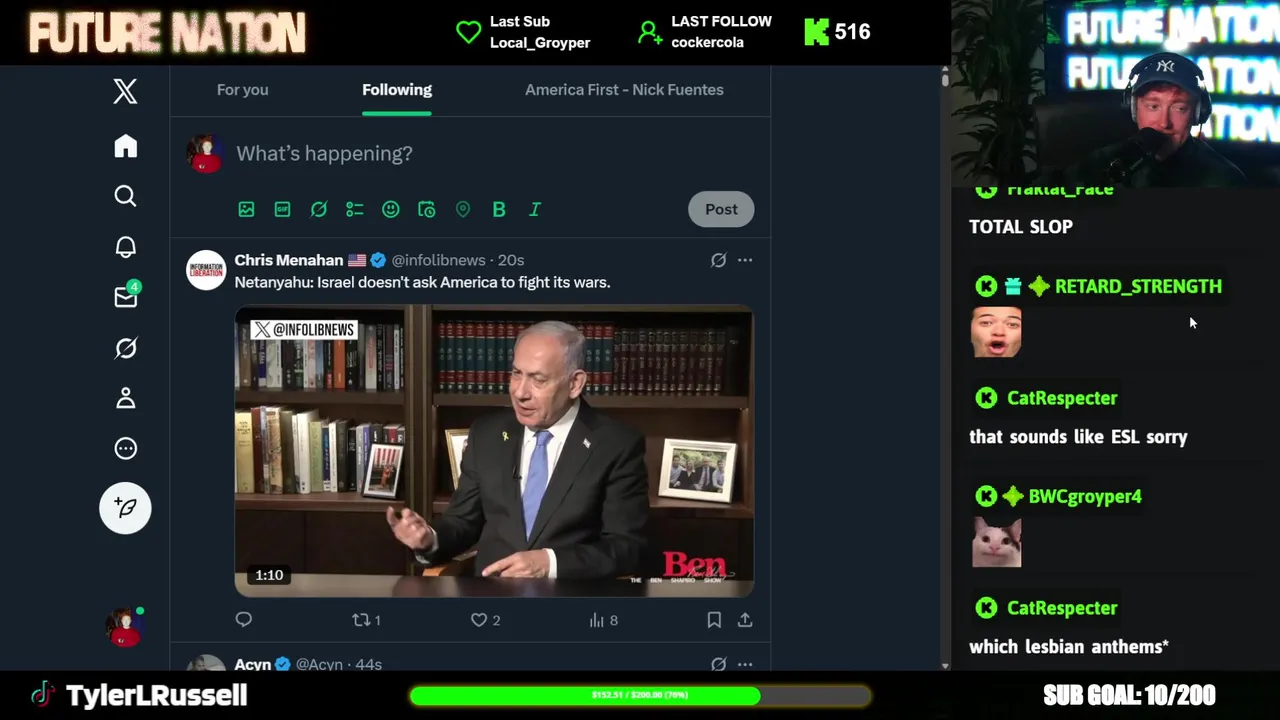Switch to the For you tab
Screen dimensions: 1280x720
point(243,90)
